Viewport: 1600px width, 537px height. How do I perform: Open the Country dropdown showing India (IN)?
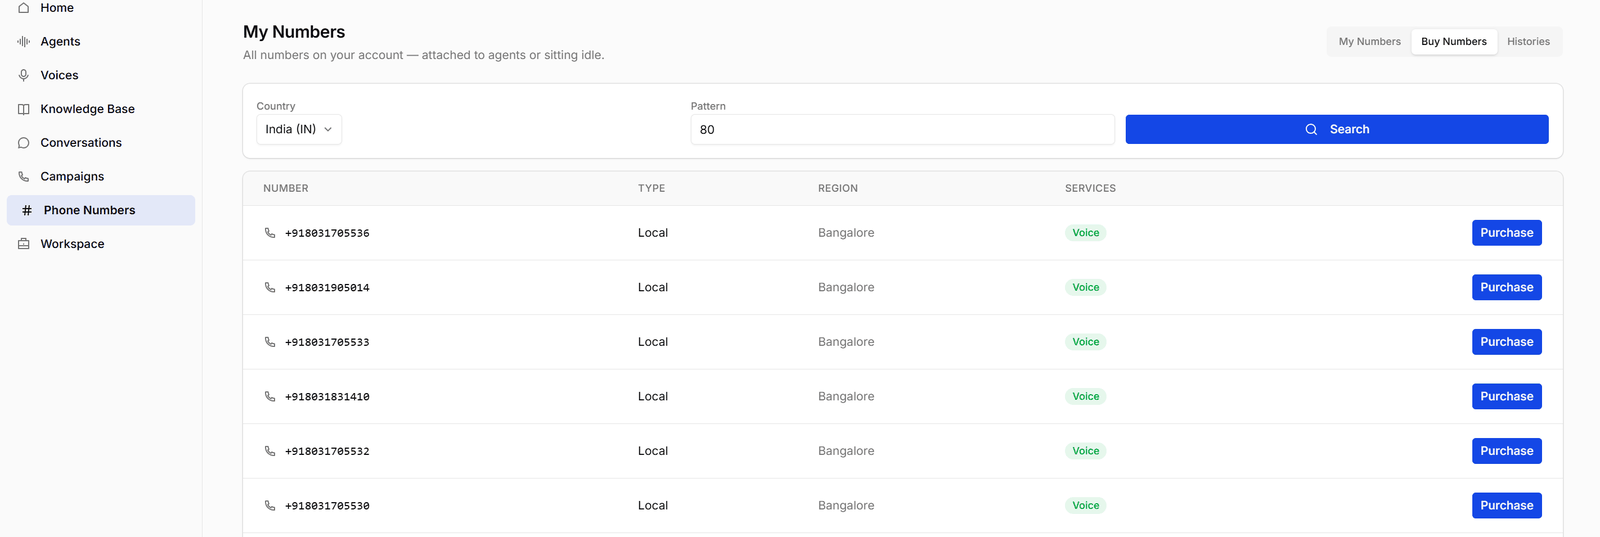click(299, 129)
